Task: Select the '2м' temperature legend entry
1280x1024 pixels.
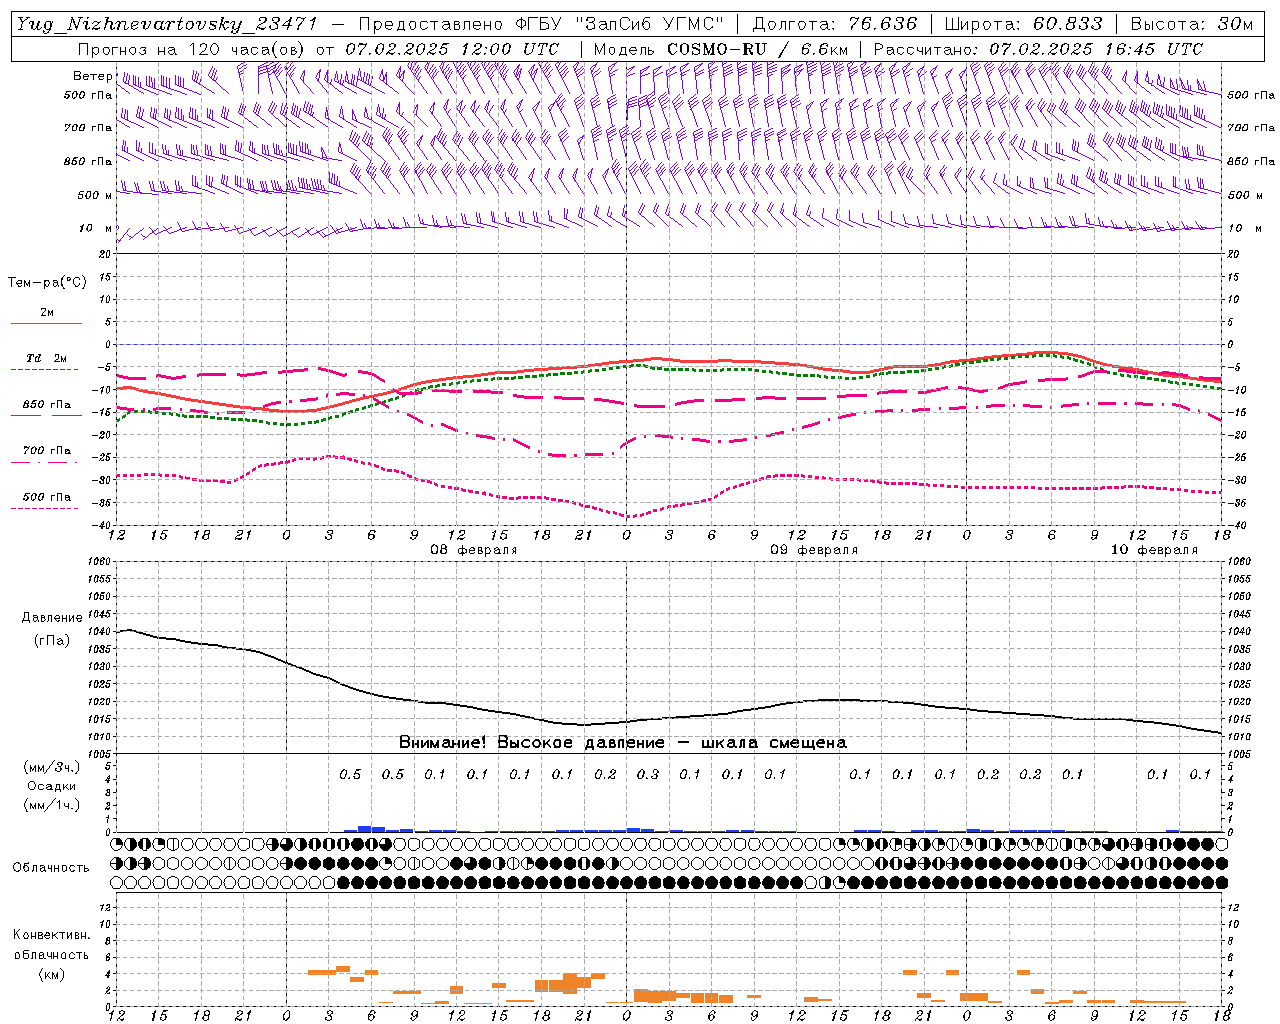Action: click(47, 313)
